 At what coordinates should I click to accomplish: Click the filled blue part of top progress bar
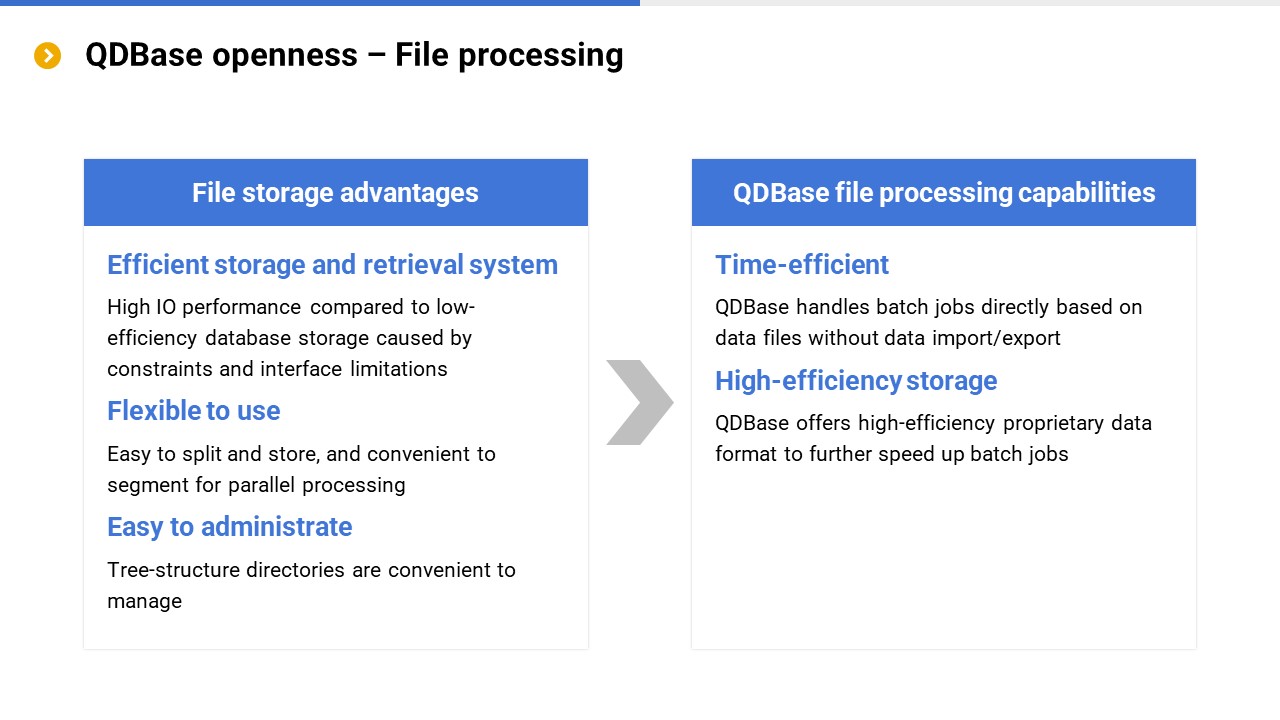(x=320, y=3)
